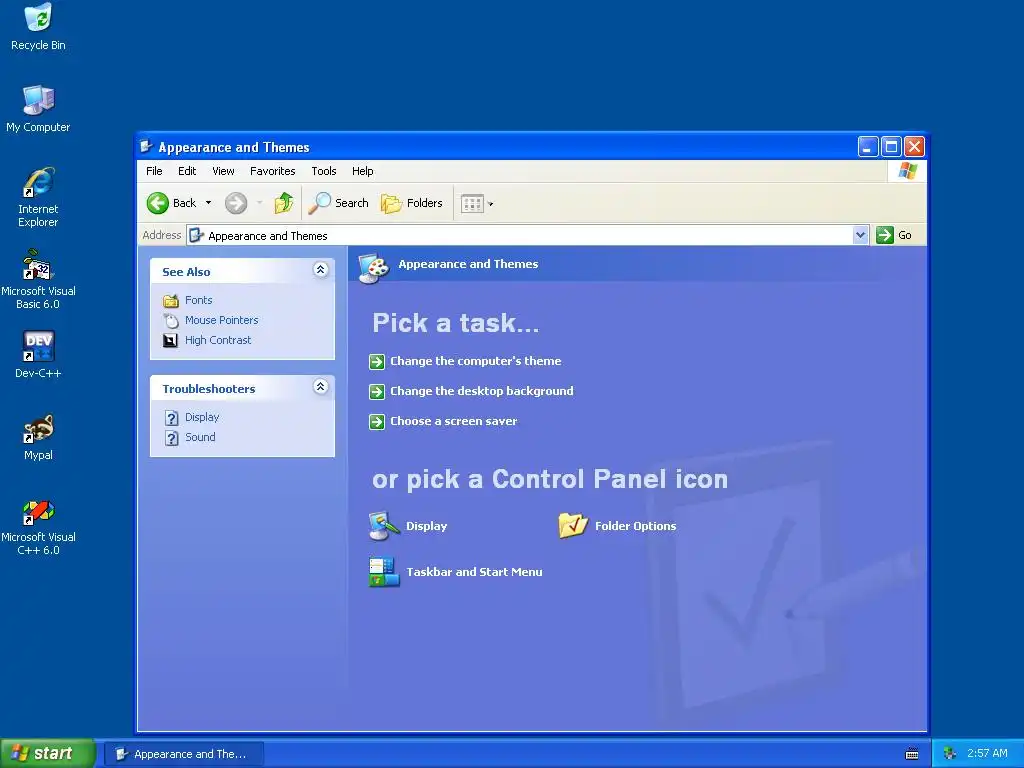This screenshot has width=1024, height=768.
Task: Launch Internet Explorer from desktop
Action: (38, 197)
